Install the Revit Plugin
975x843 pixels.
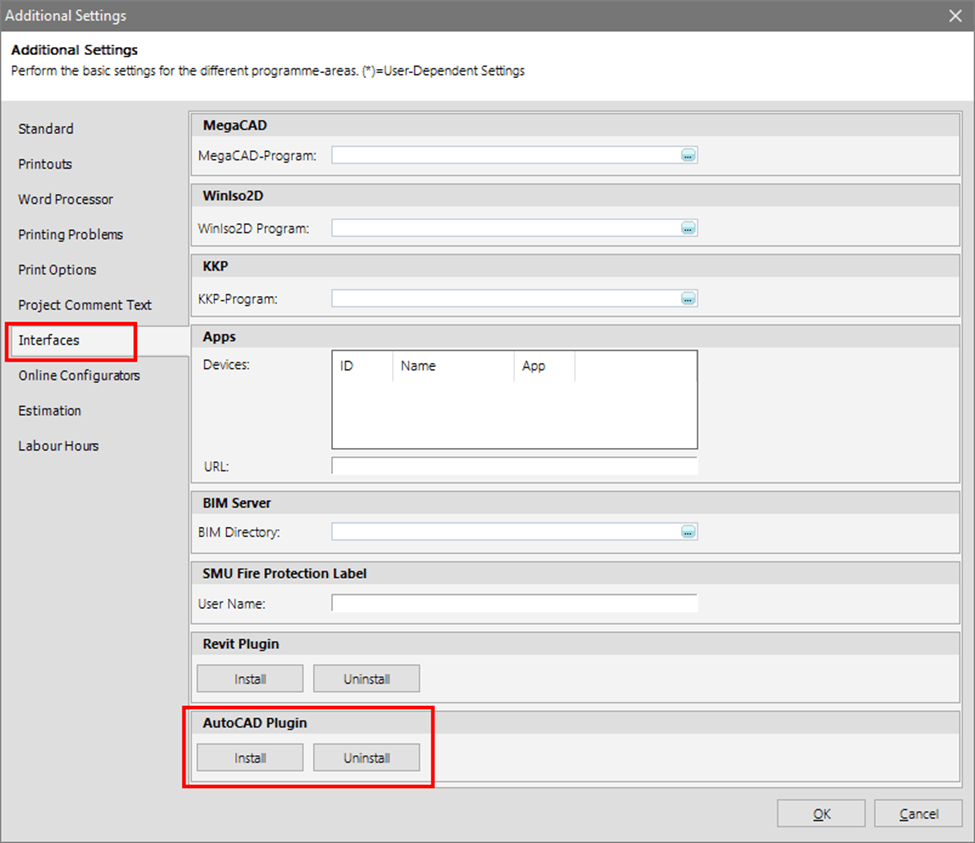[x=250, y=679]
